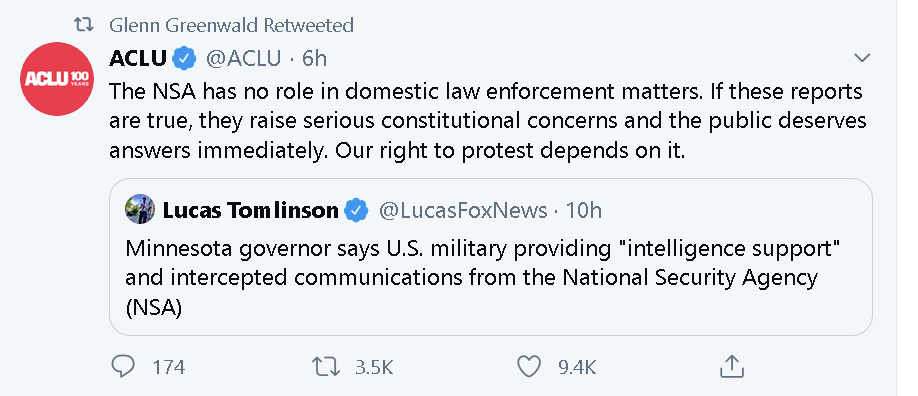The image size is (918, 396).
Task: Click the 3.5K retweet count
Action: (374, 367)
